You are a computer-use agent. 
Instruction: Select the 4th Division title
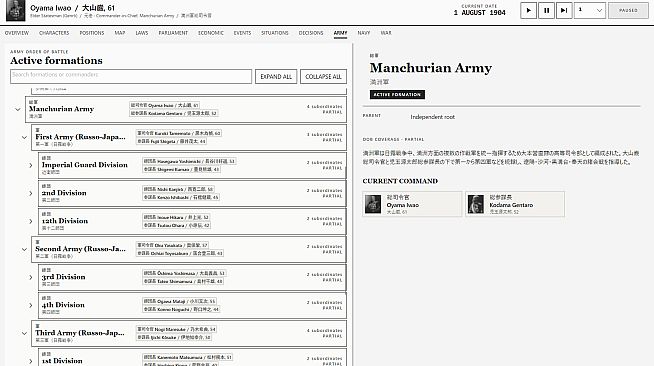(x=63, y=305)
